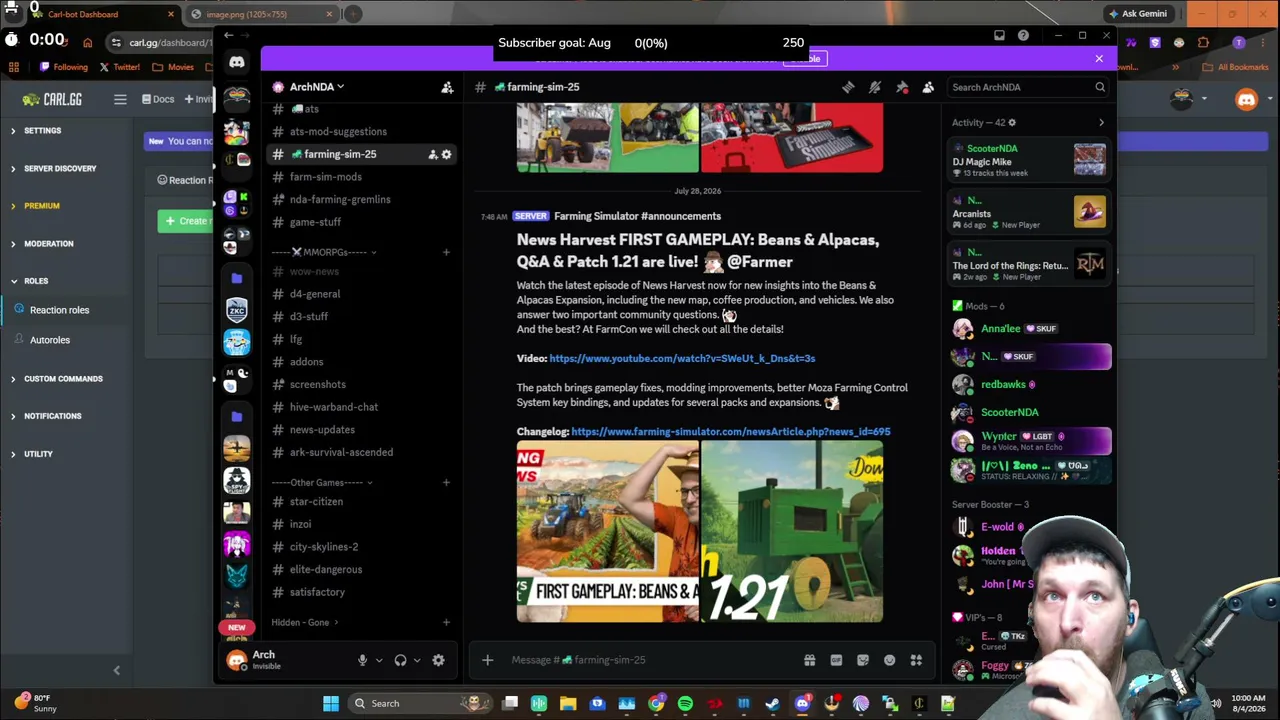Open headphones output options arrow

[x=416, y=660]
